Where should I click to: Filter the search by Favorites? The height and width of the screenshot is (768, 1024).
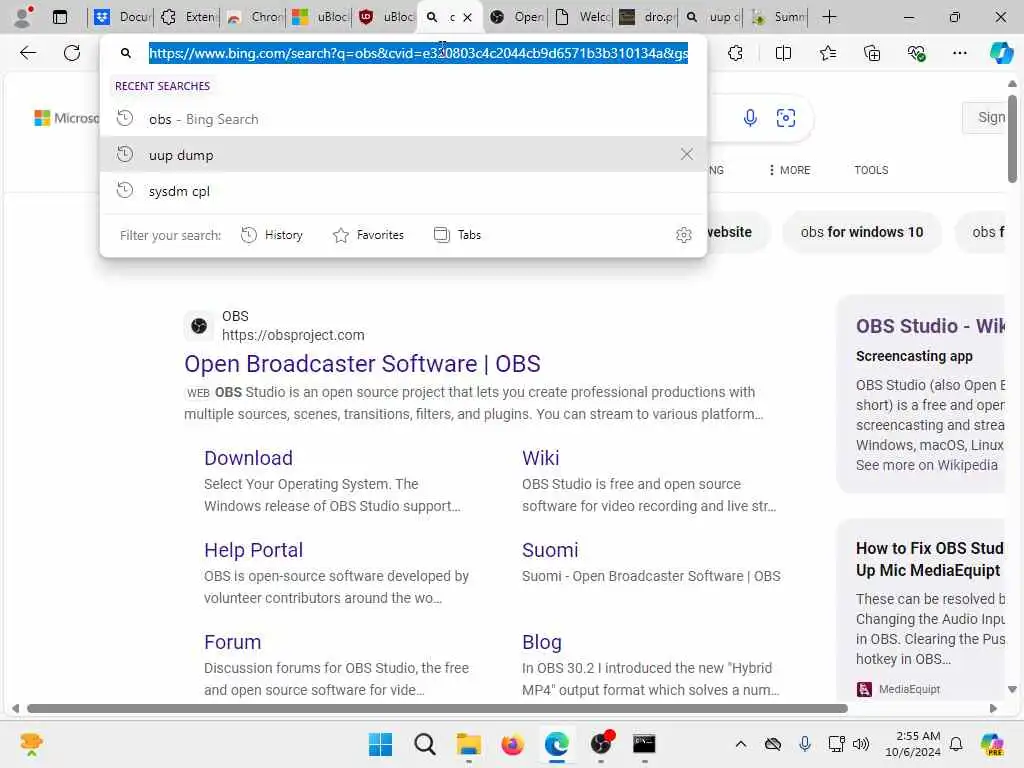pos(368,235)
